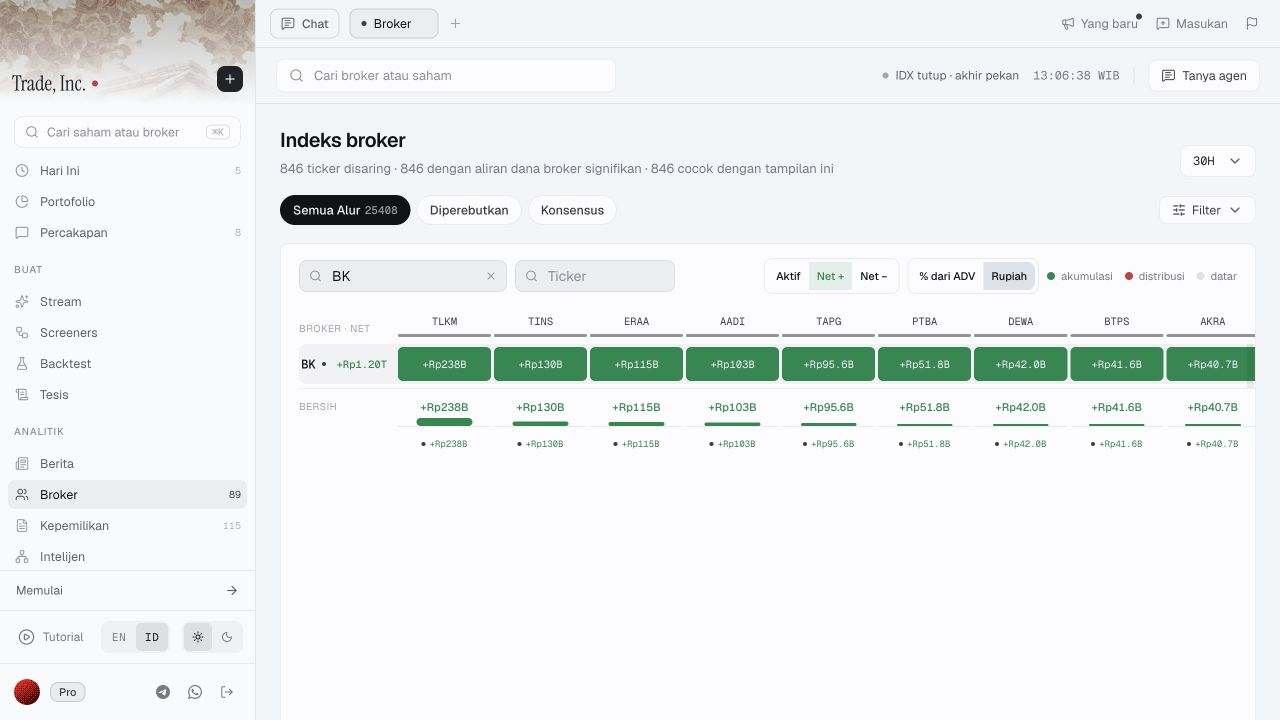The width and height of the screenshot is (1280, 720).
Task: Select the Konsensus tab
Action: pyautogui.click(x=572, y=210)
